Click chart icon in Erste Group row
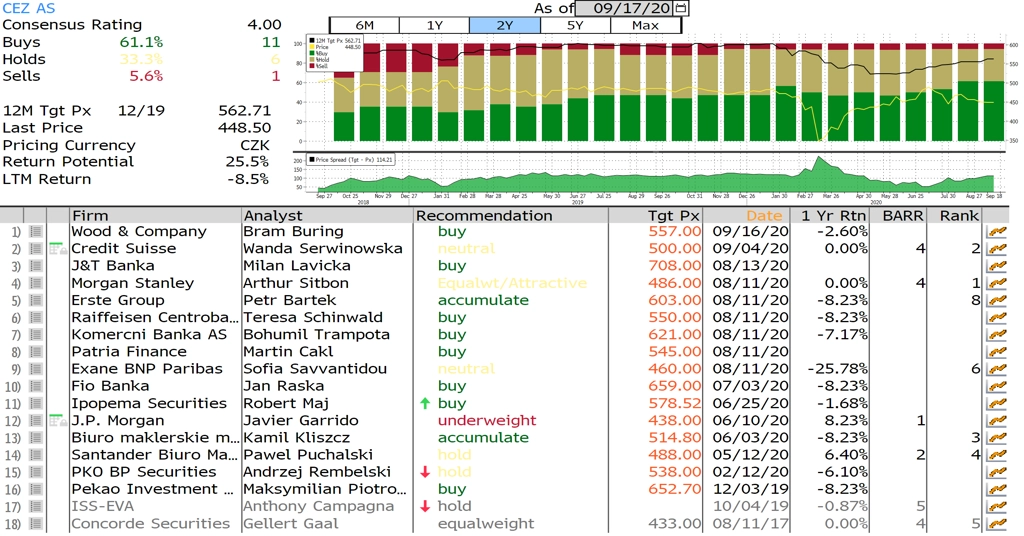Image resolution: width=1024 pixels, height=536 pixels. point(997,300)
